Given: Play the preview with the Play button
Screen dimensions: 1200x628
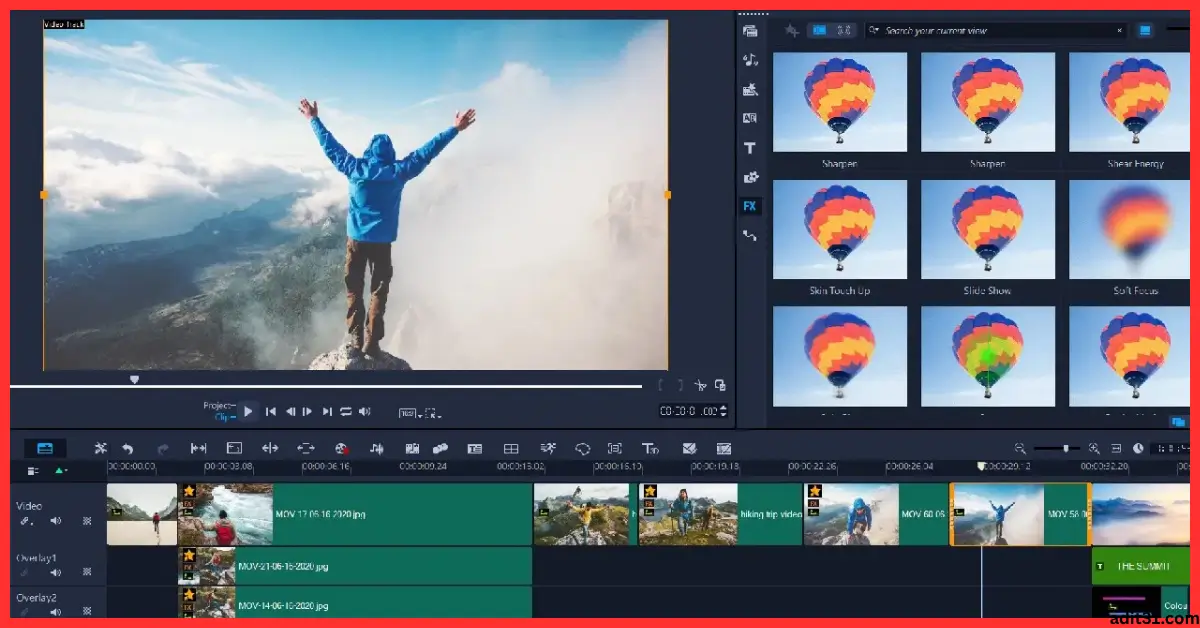Looking at the screenshot, I should [x=248, y=411].
